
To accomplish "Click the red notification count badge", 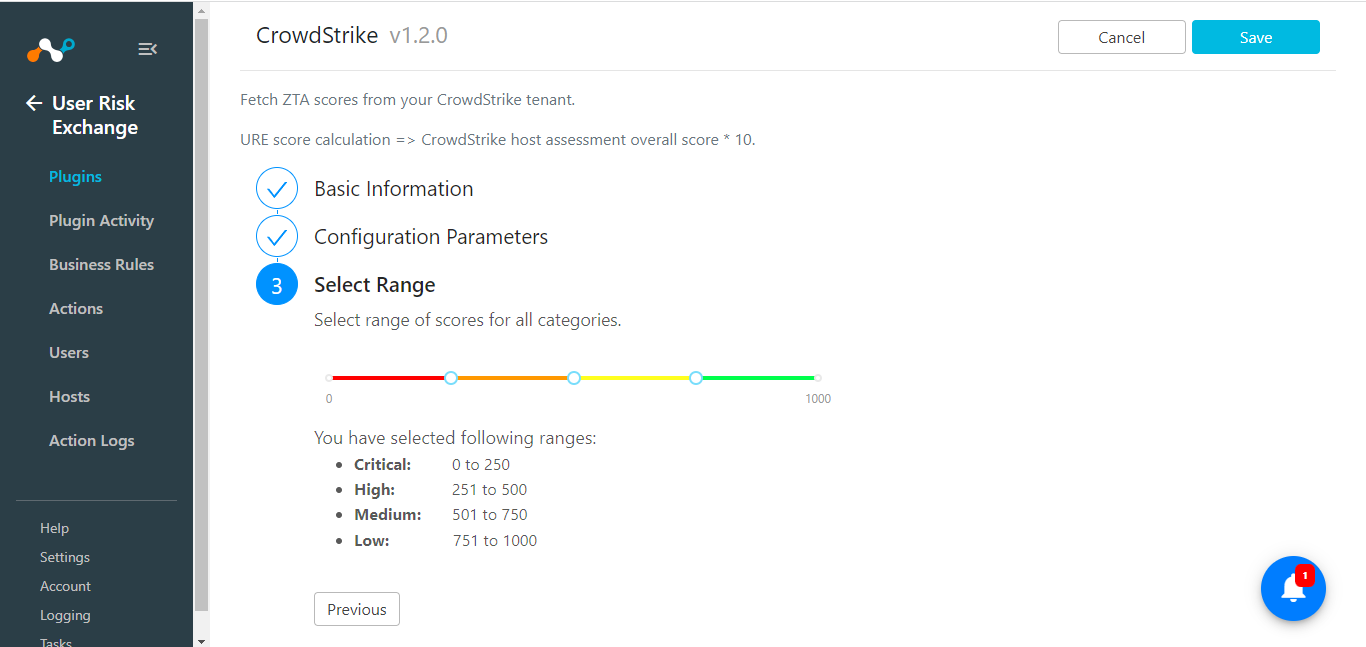I will coord(1305,575).
